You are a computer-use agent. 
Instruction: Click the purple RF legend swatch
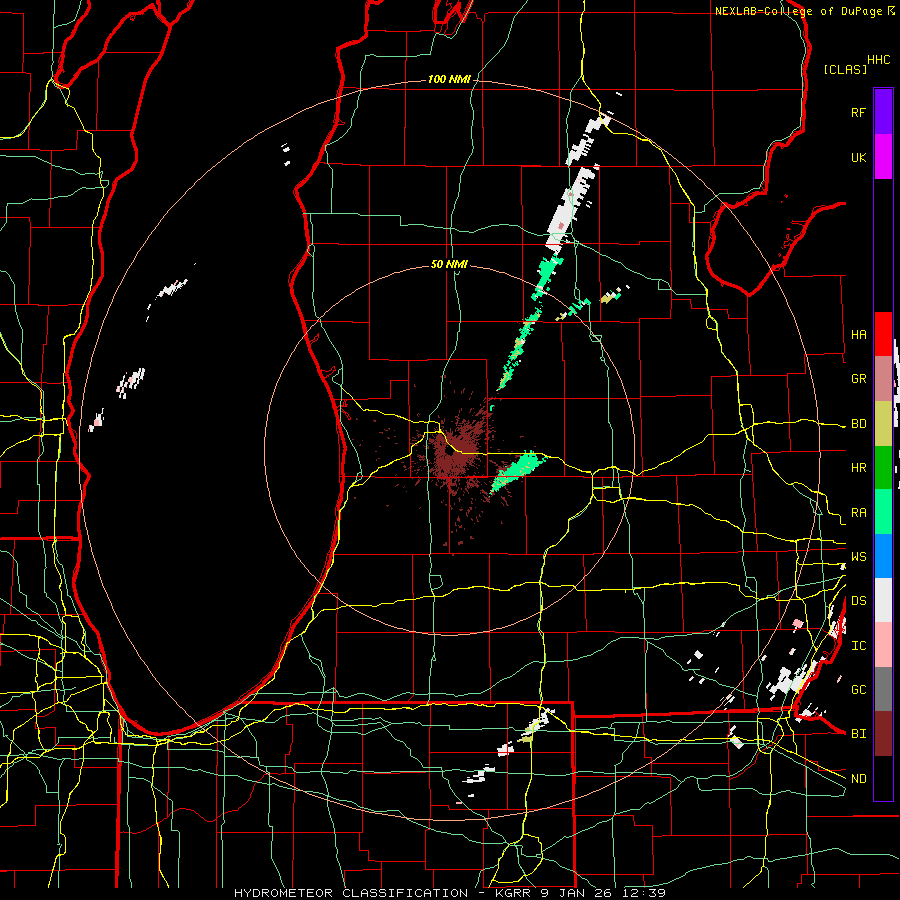[x=883, y=112]
